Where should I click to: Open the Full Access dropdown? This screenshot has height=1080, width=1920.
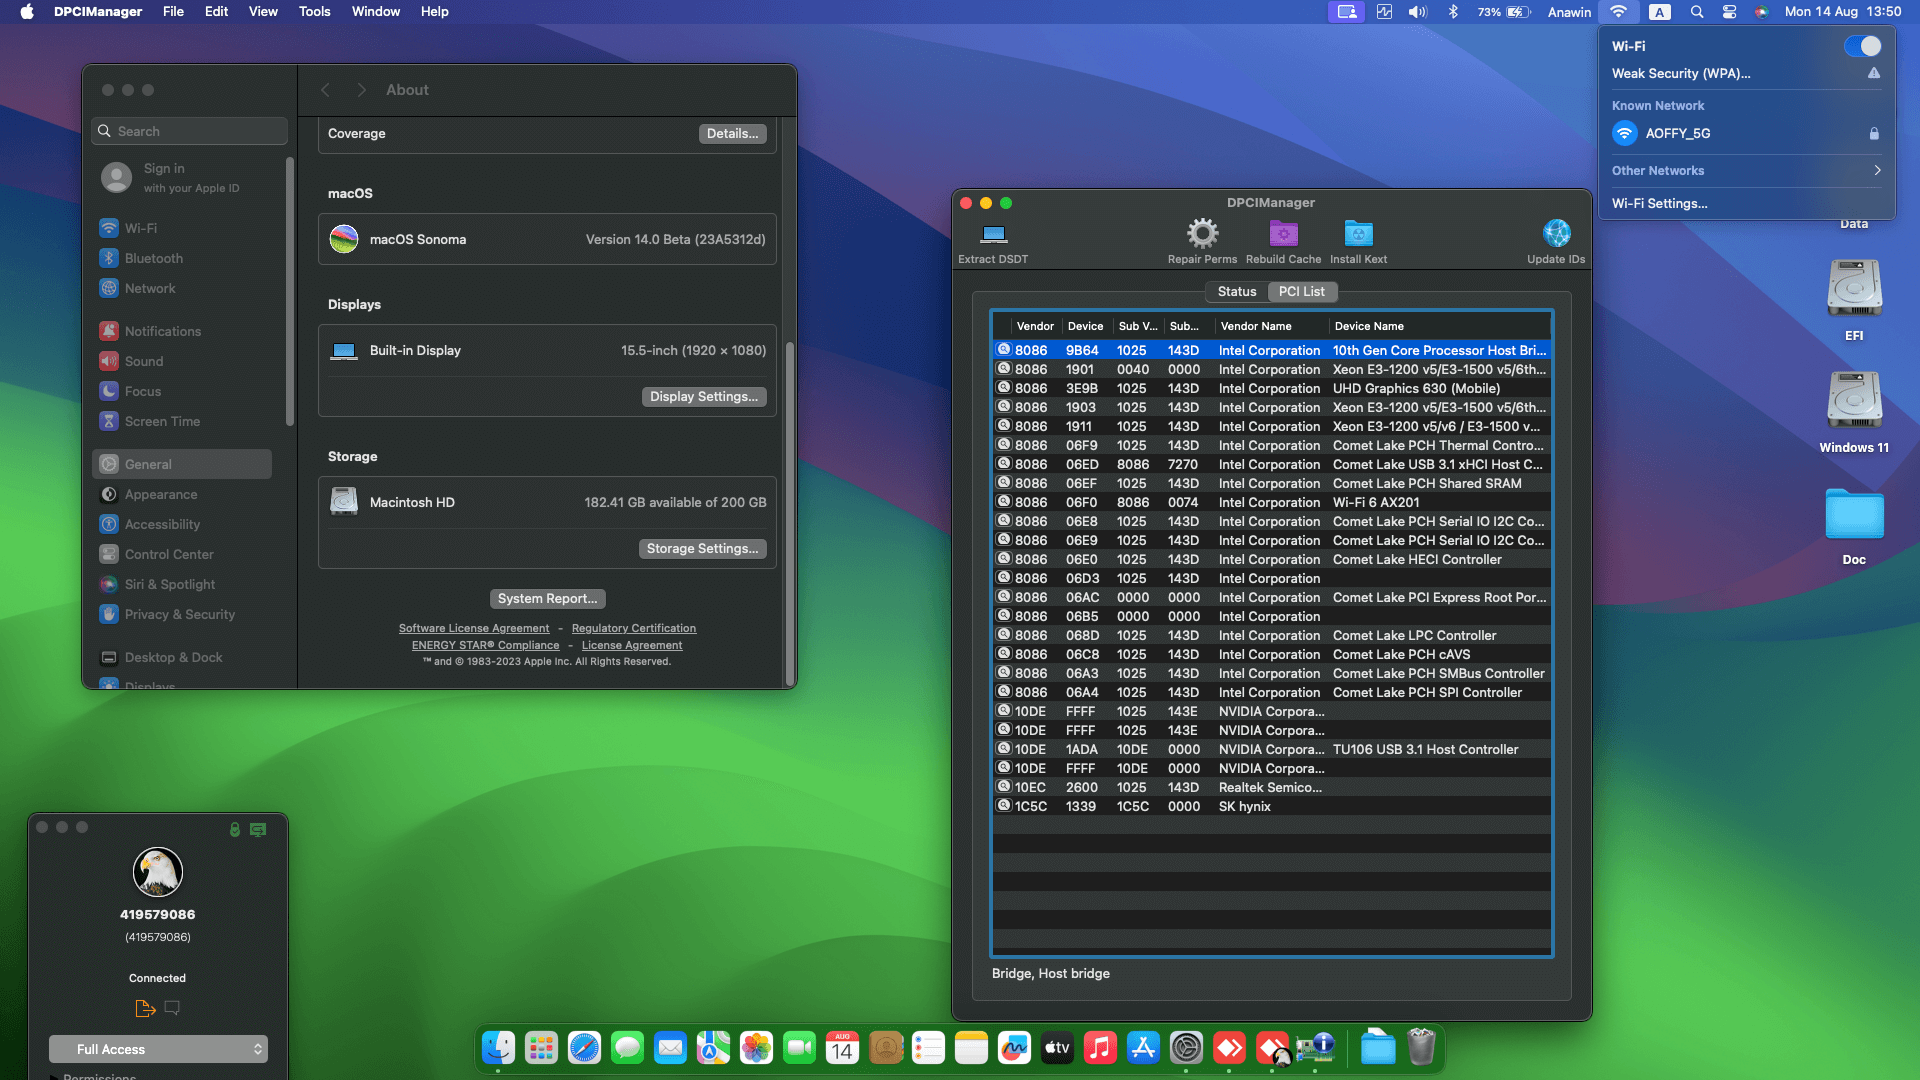[158, 1049]
